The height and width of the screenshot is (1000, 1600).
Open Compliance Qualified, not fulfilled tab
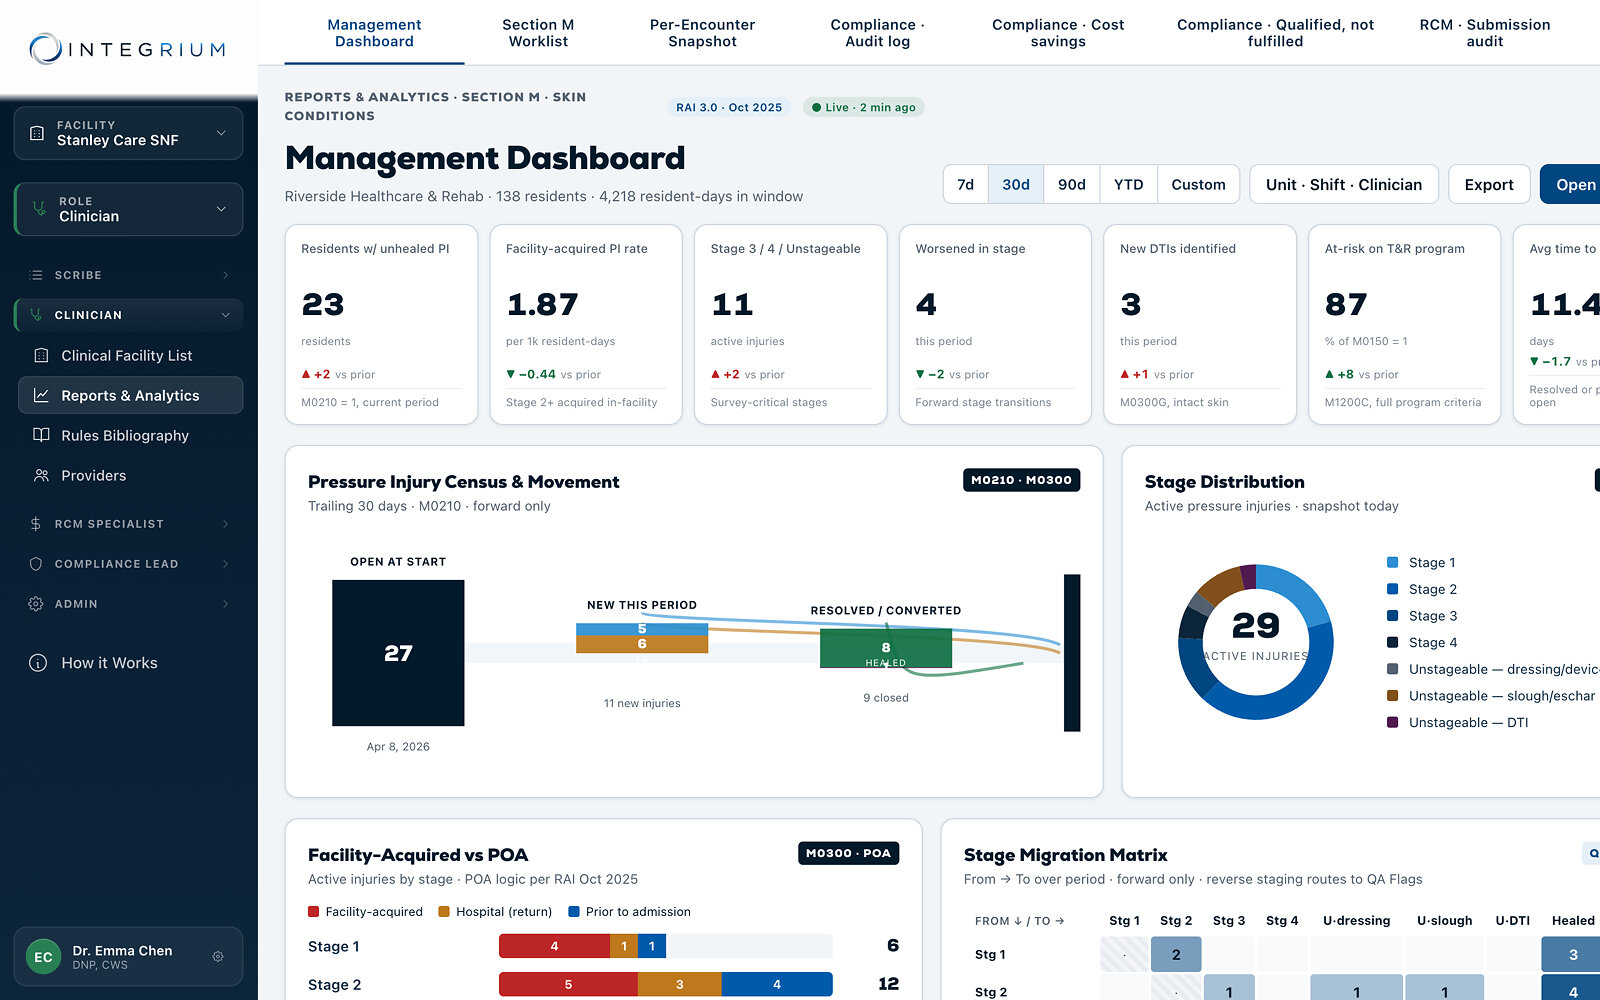[x=1275, y=33]
